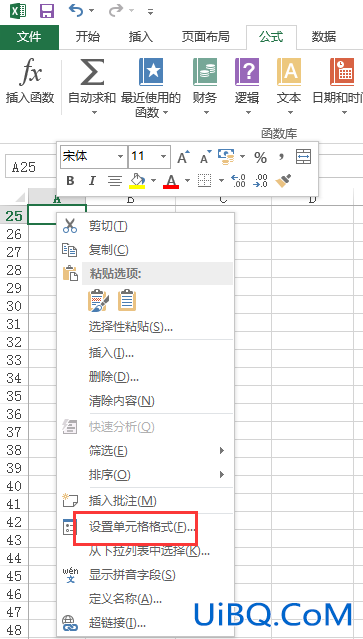Image resolution: width=363 pixels, height=639 pixels.
Task: Choose 删除(D)... from context menu
Action: click(x=145, y=377)
